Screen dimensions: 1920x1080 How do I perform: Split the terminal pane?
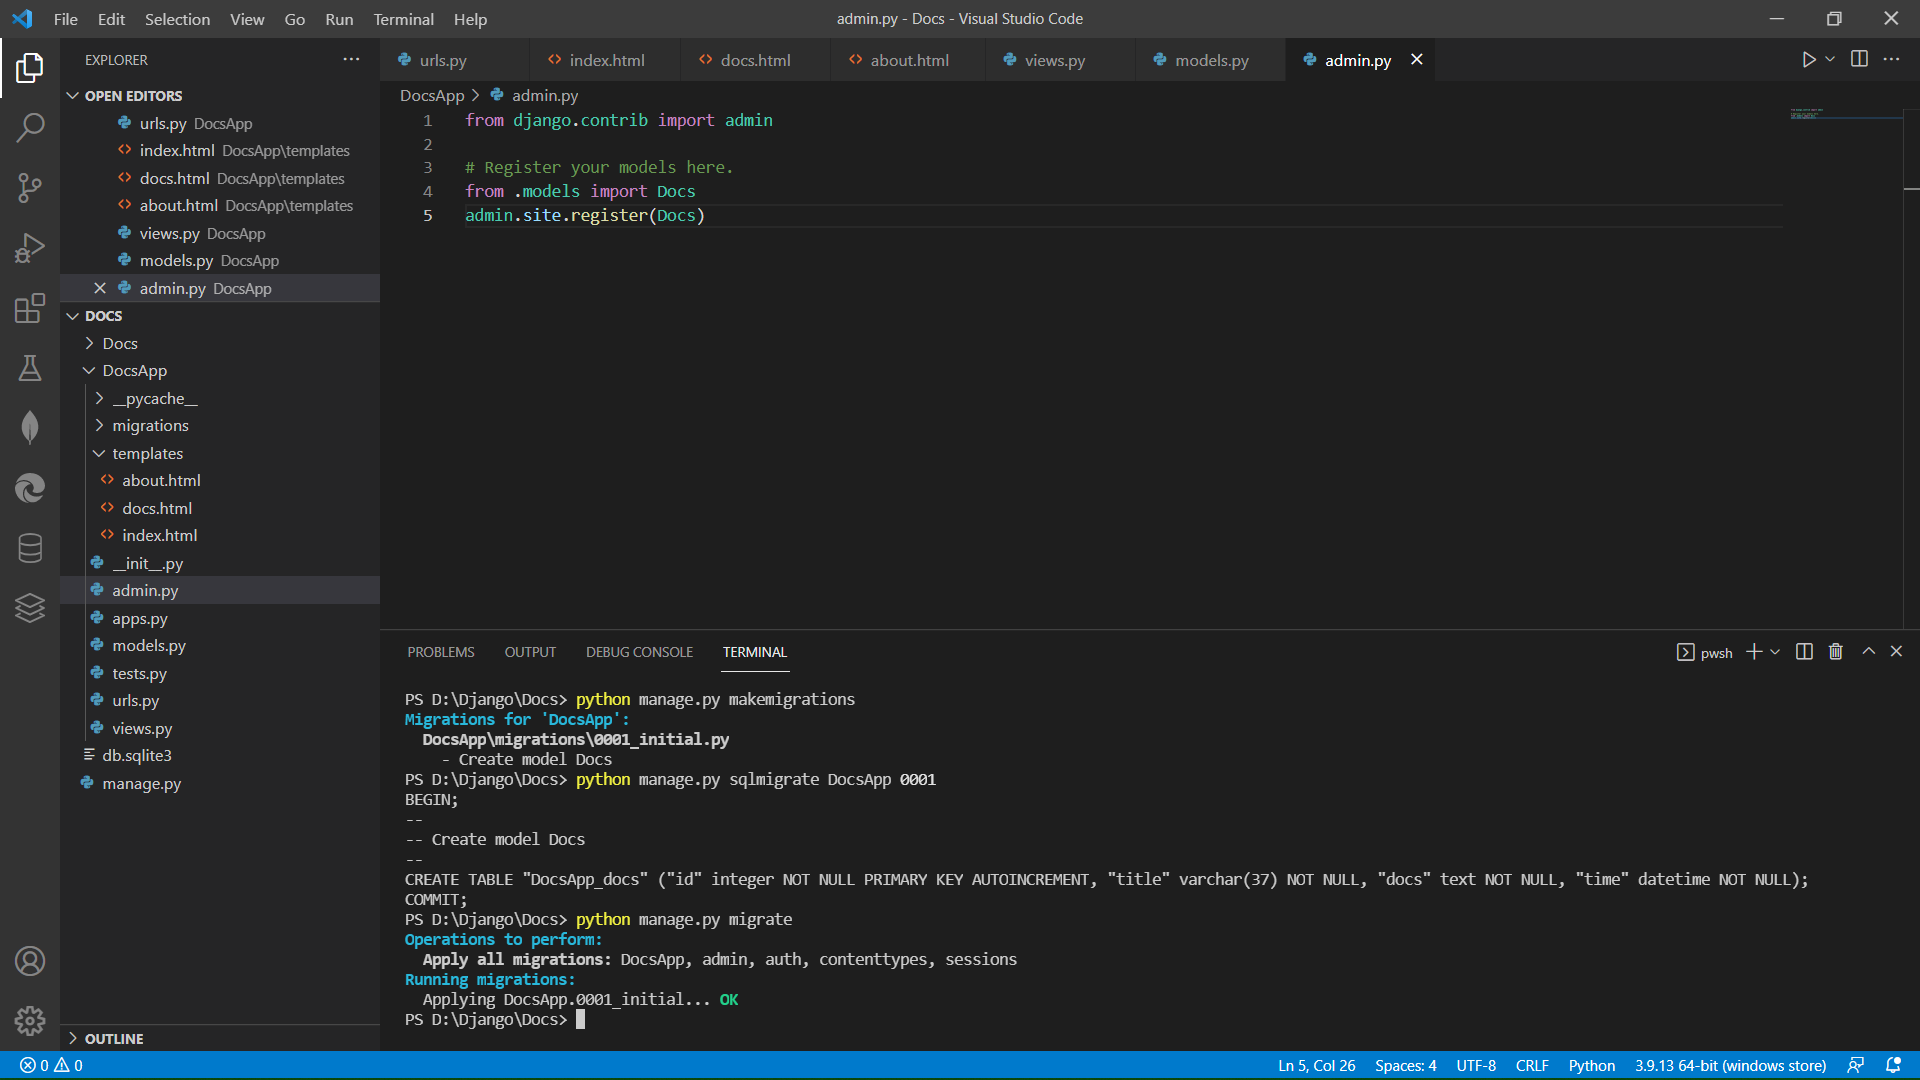[x=1804, y=652]
